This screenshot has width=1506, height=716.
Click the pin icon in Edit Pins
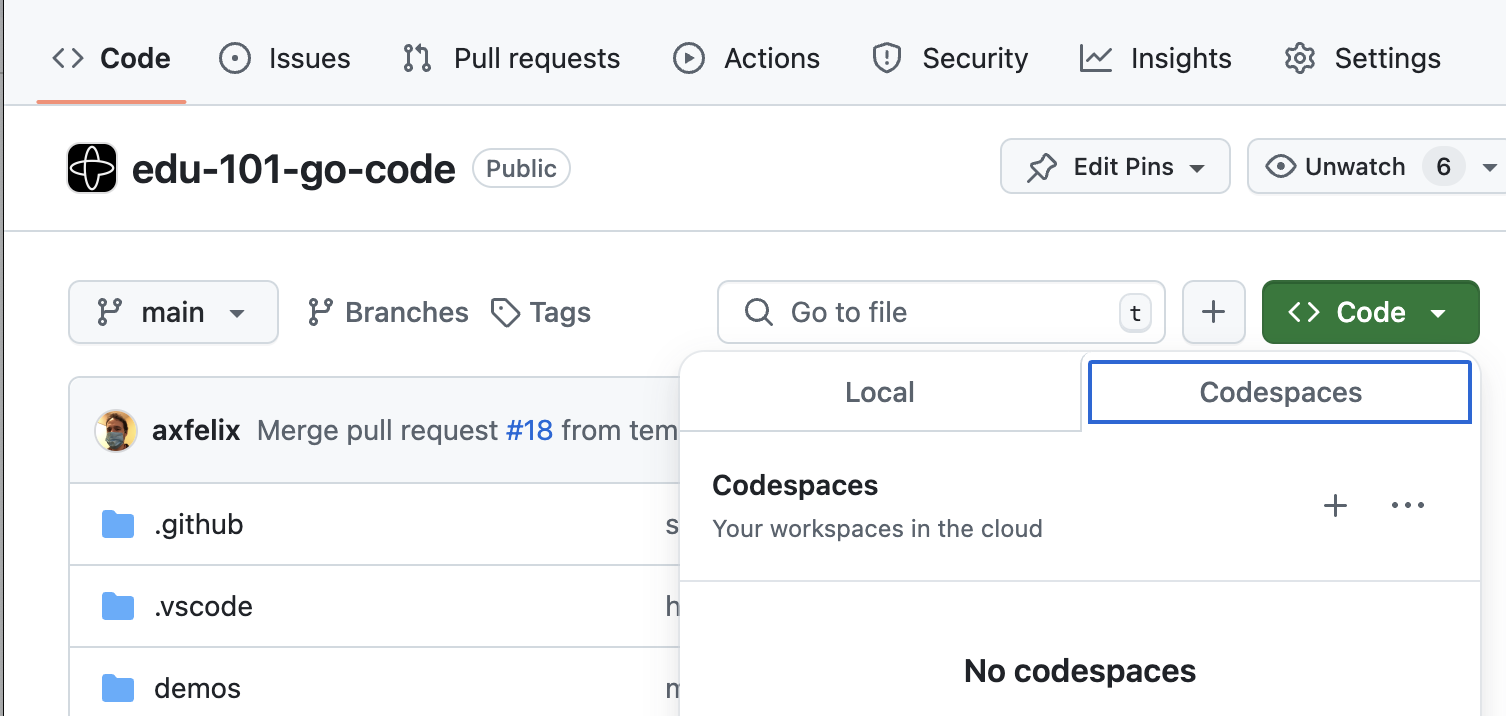(x=1042, y=167)
